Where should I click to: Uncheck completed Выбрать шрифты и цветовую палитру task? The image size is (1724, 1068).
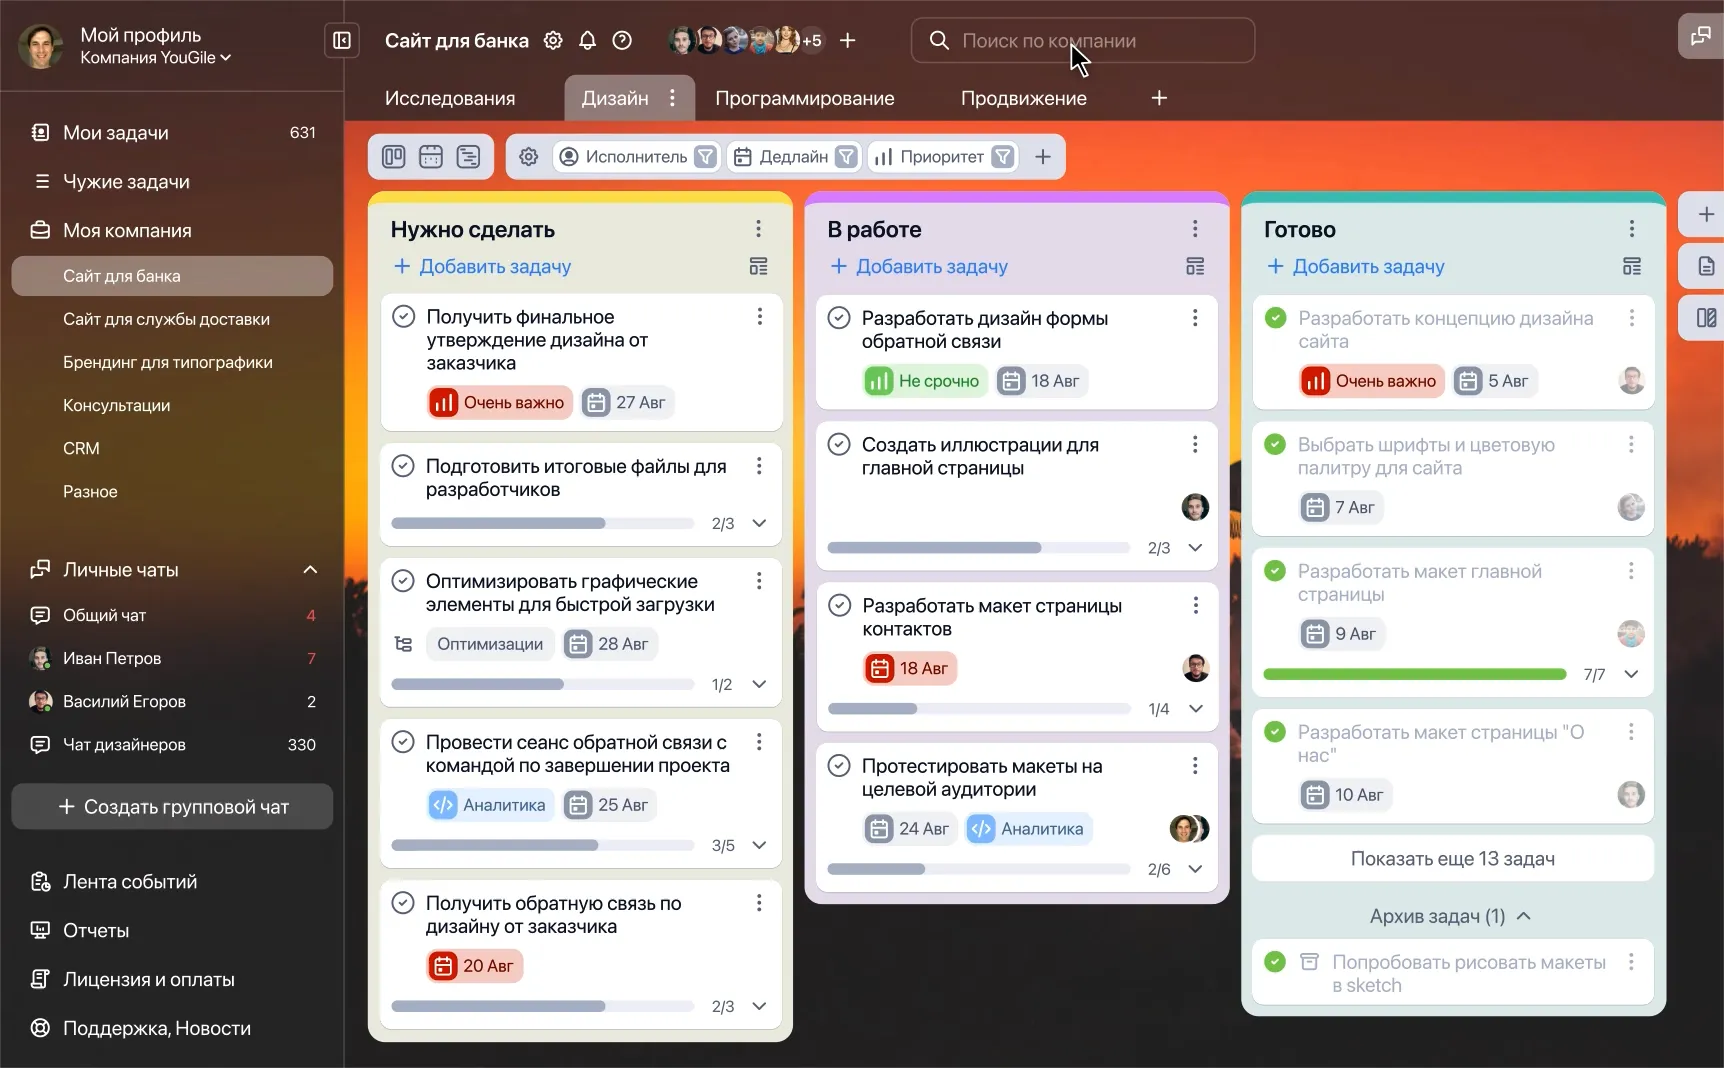[1275, 445]
